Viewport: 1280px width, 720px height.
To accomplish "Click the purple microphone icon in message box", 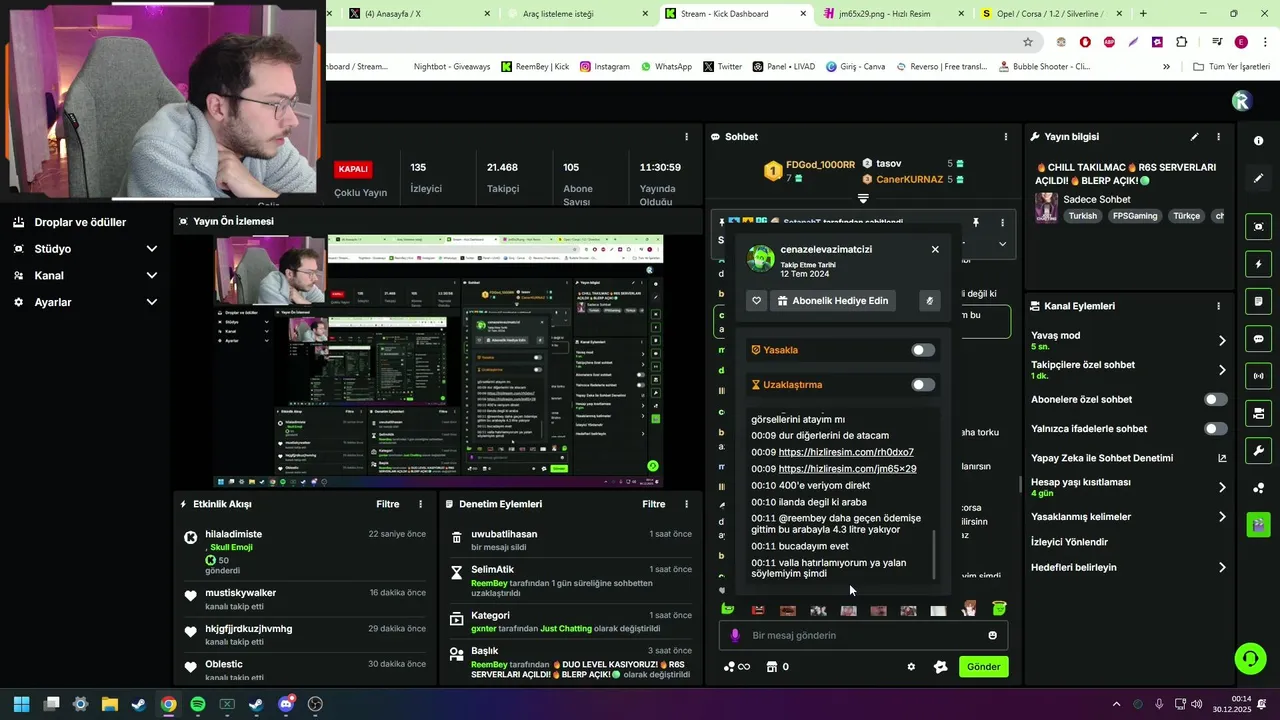I will [735, 635].
